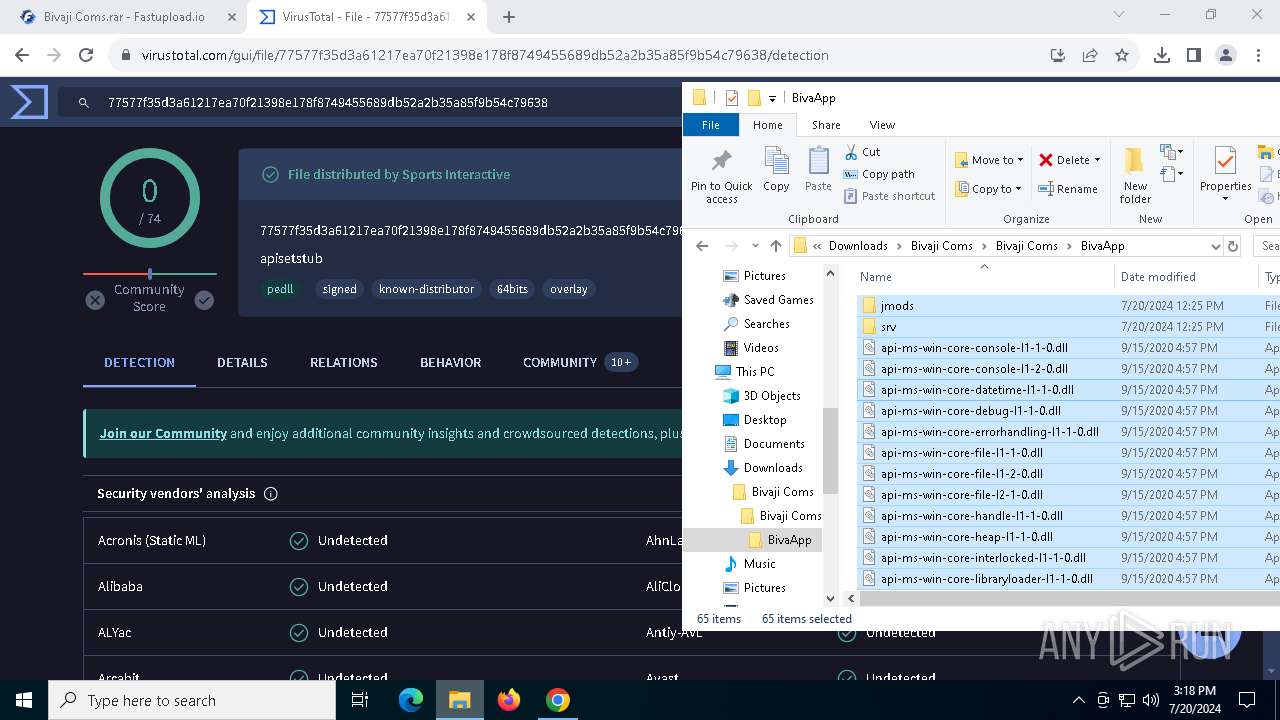The width and height of the screenshot is (1280, 720).
Task: Open the Copy to dropdown
Action: pos(988,189)
